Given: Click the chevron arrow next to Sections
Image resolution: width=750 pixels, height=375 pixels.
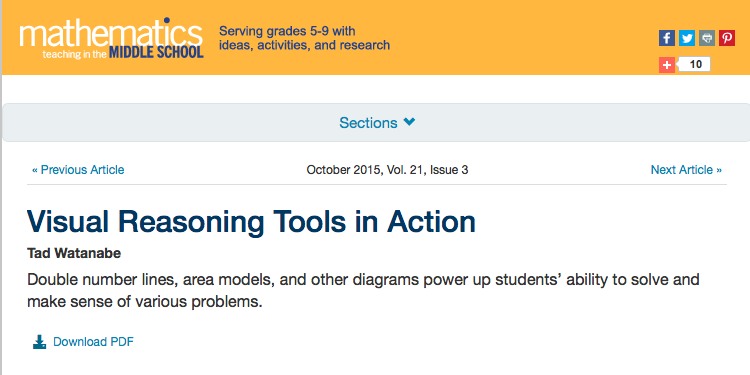Looking at the screenshot, I should [409, 122].
